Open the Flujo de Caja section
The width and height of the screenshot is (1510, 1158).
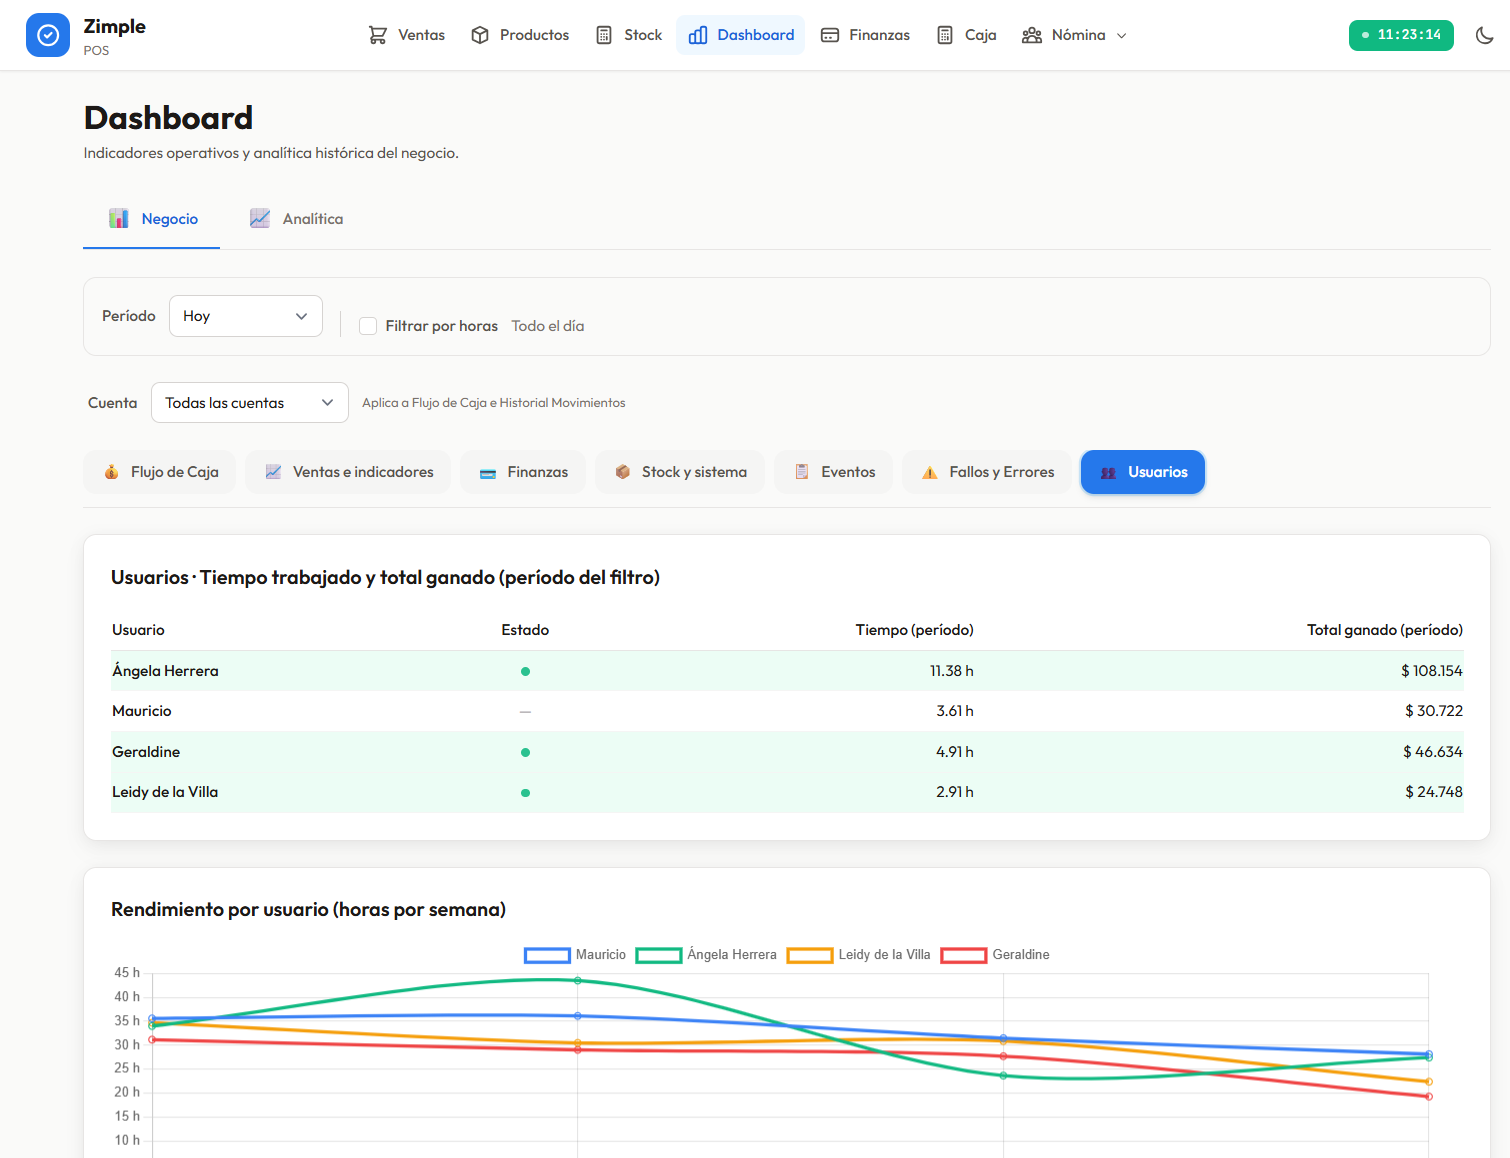(160, 472)
